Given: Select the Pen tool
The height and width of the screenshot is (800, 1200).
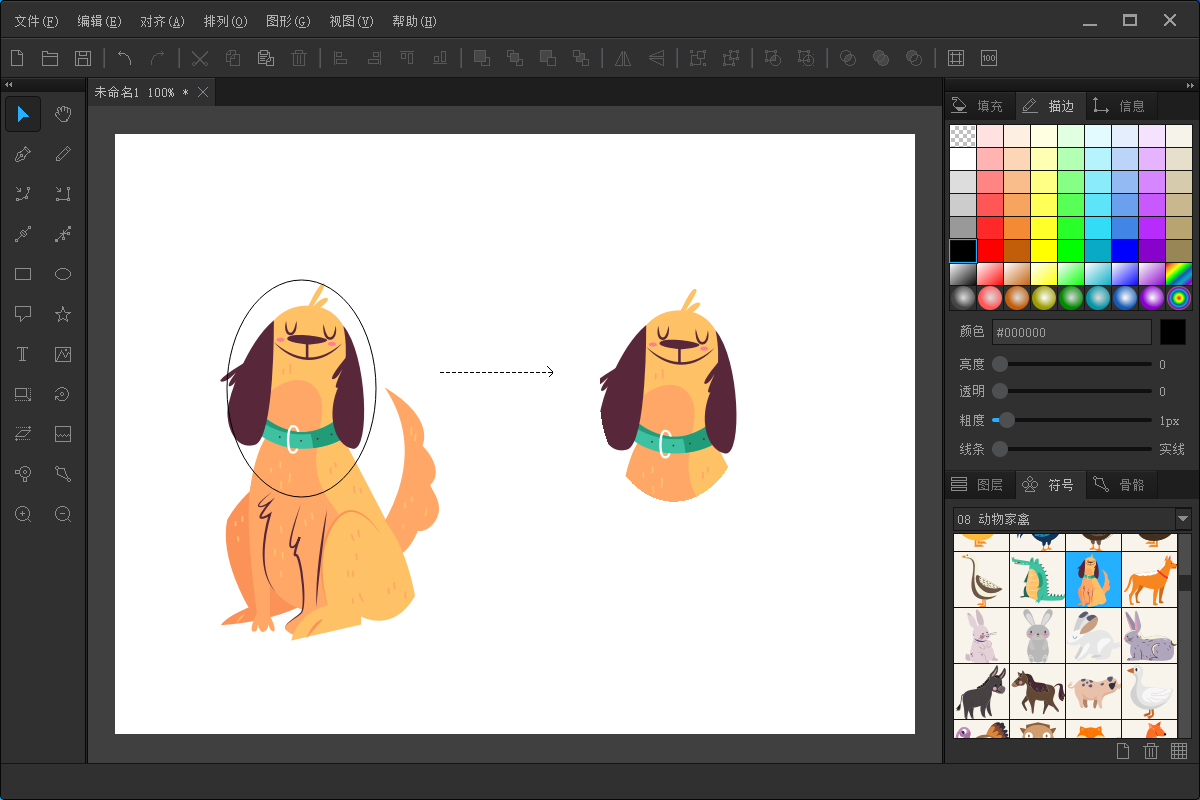Looking at the screenshot, I should point(23,154).
